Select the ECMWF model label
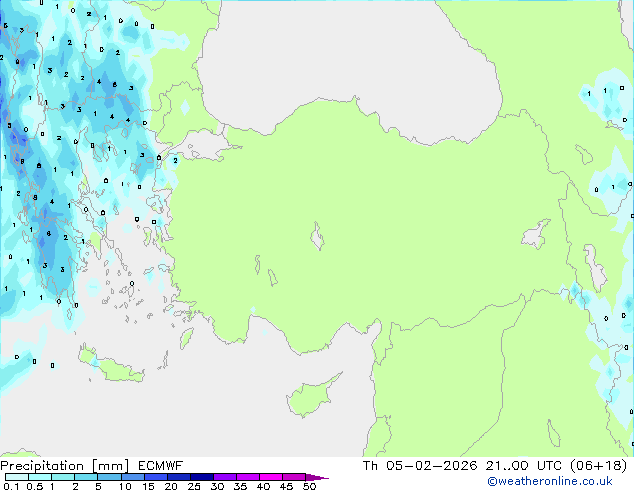Viewport: 634px width, 490px height. pos(154,466)
